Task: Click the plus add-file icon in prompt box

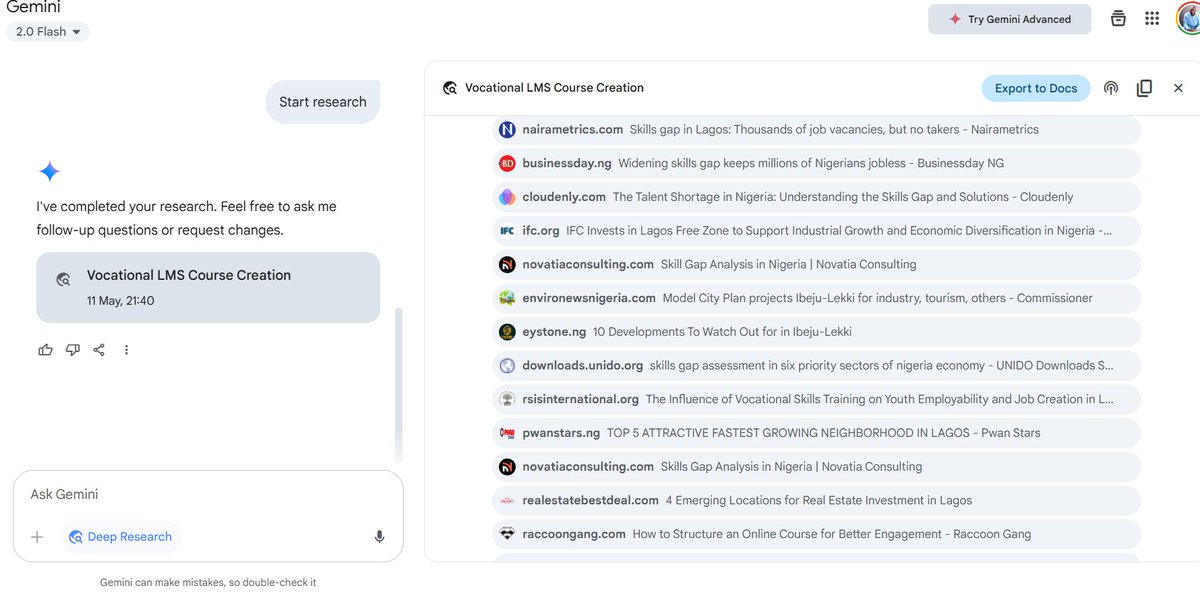Action: pyautogui.click(x=37, y=537)
